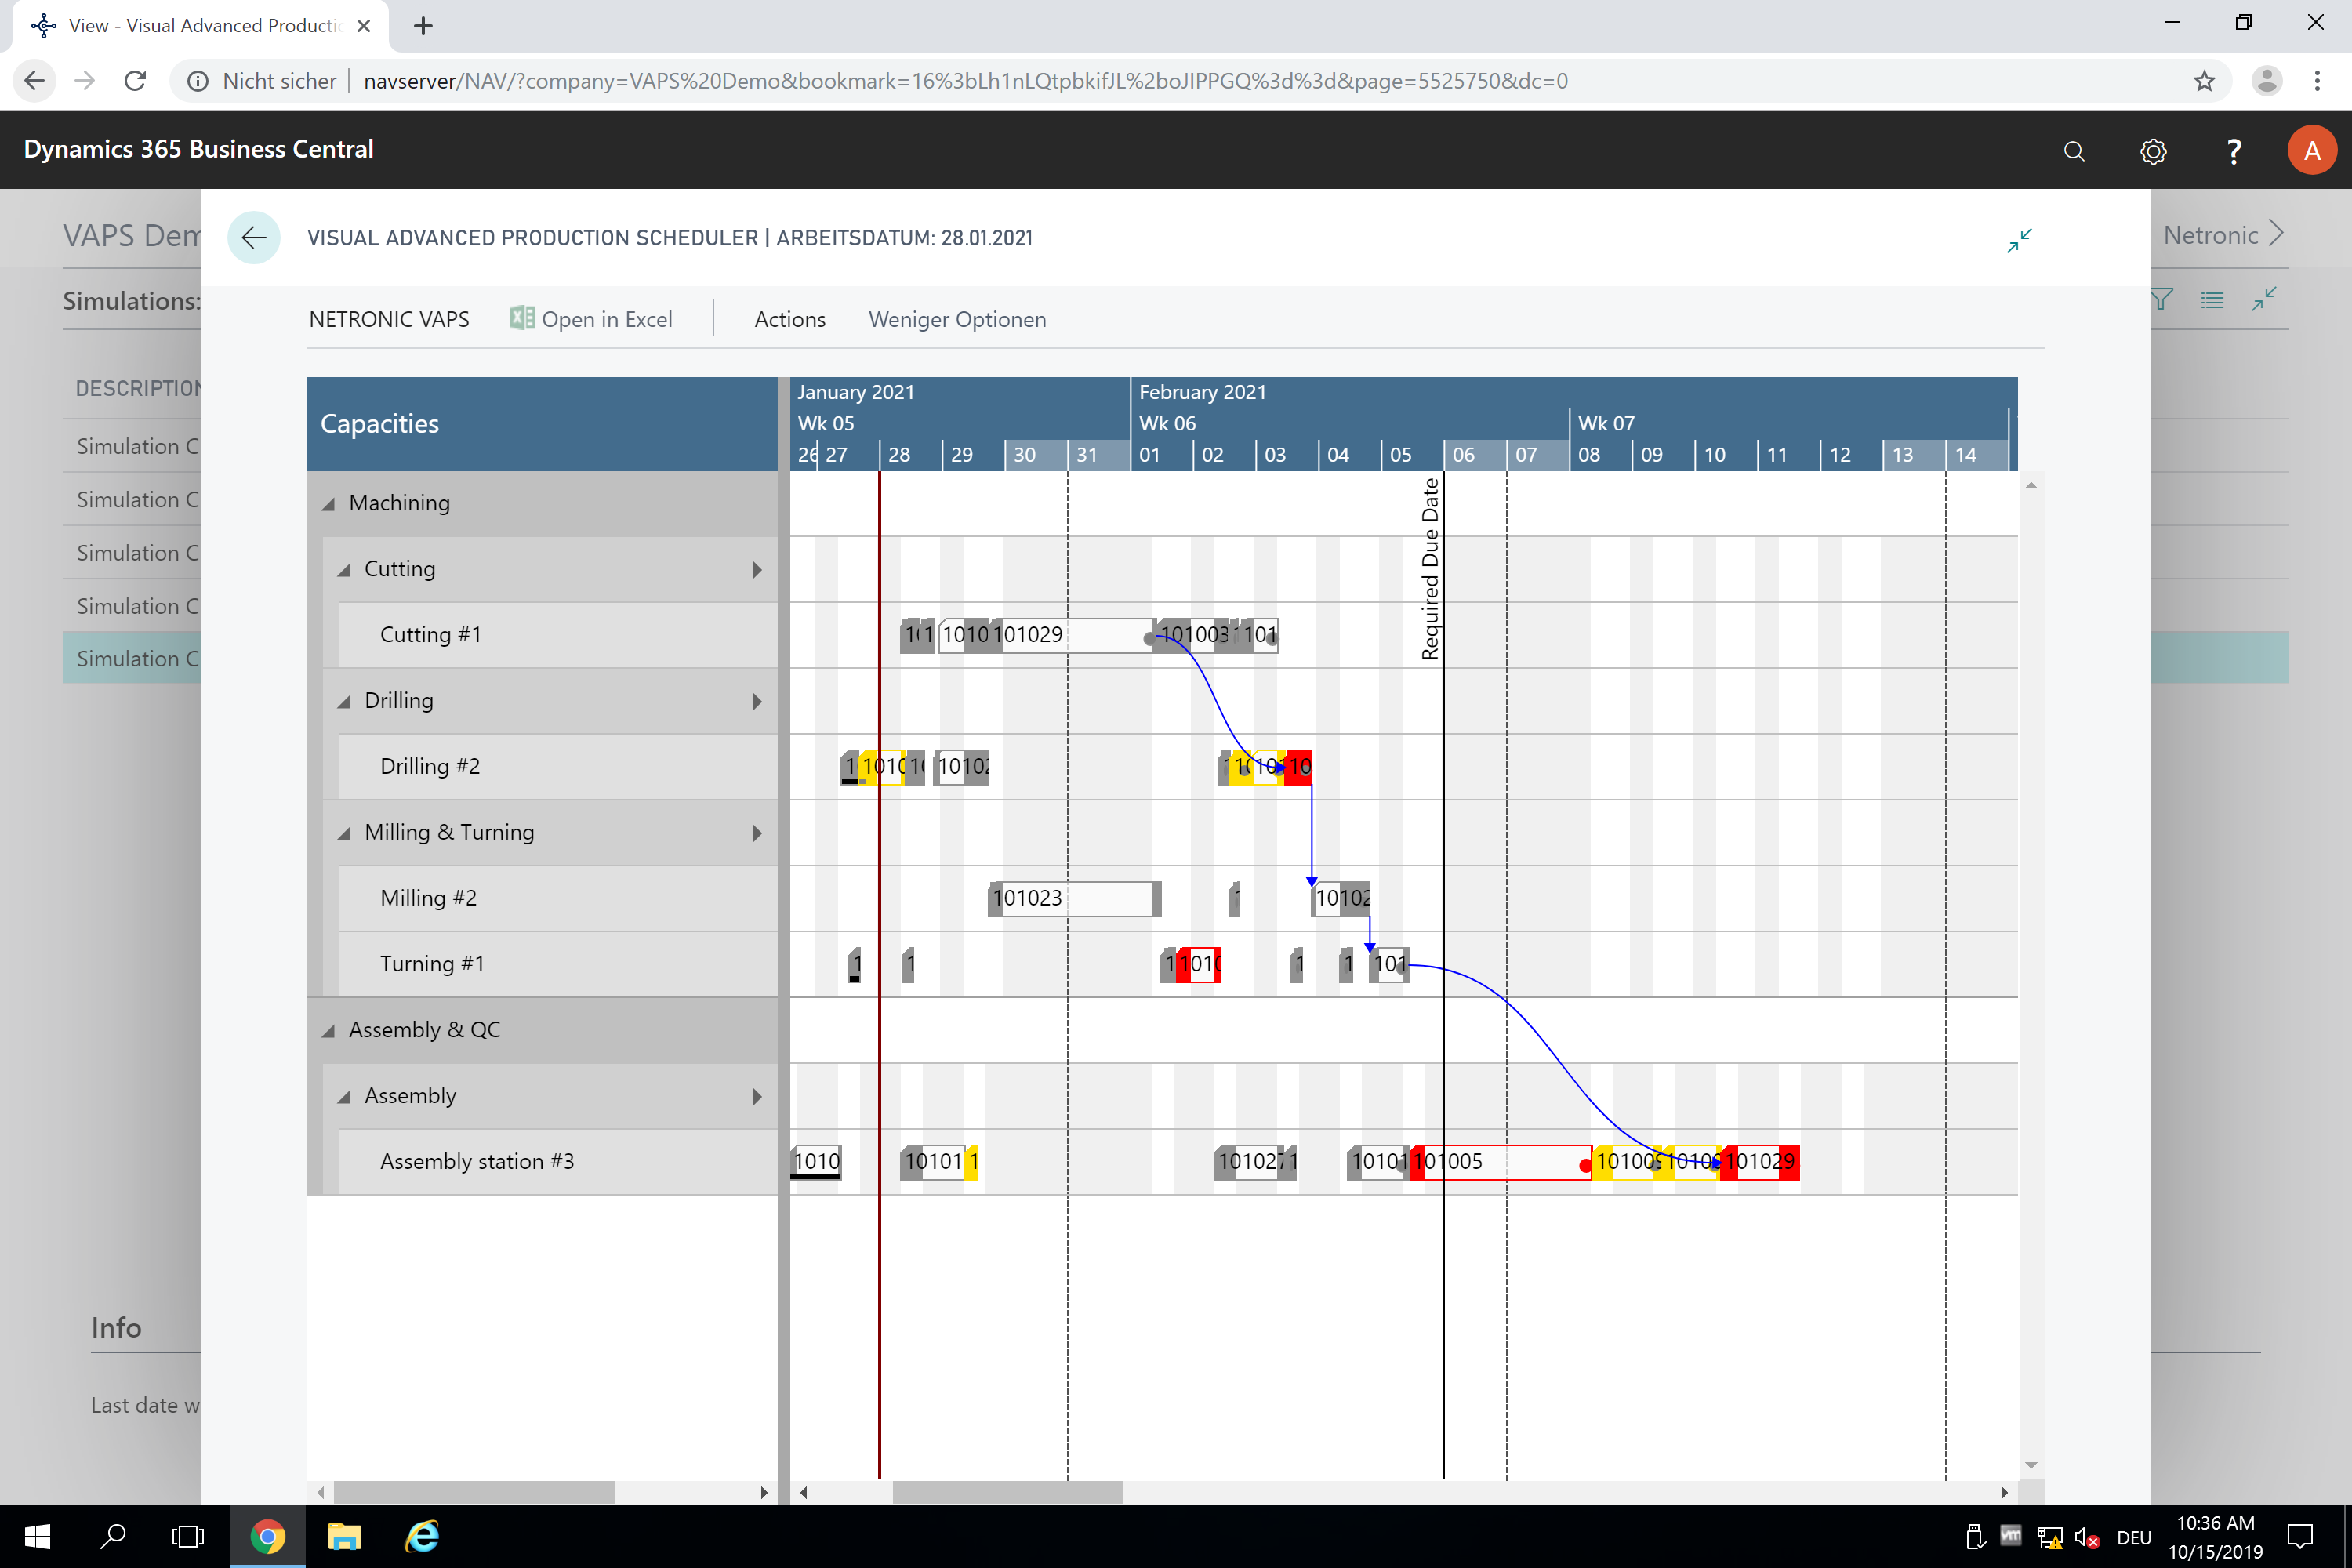This screenshot has height=1568, width=2352.
Task: Click Open in Excel
Action: (591, 319)
